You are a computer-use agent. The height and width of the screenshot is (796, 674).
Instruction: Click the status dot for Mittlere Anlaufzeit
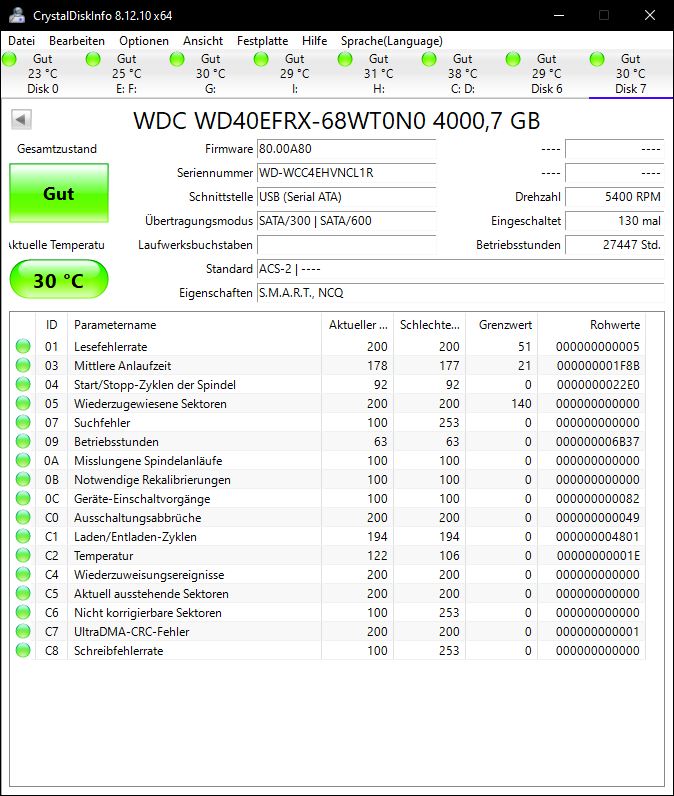(x=23, y=365)
